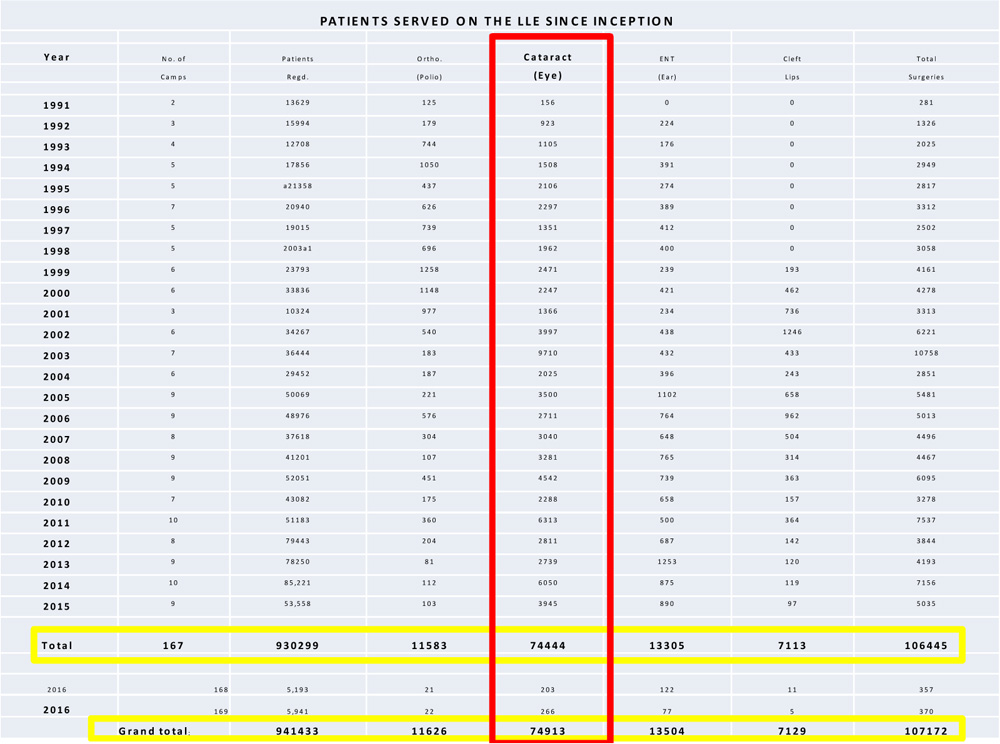The width and height of the screenshot is (1000, 744).
Task: Click the Cataract (Eye) column header
Action: 548,66
